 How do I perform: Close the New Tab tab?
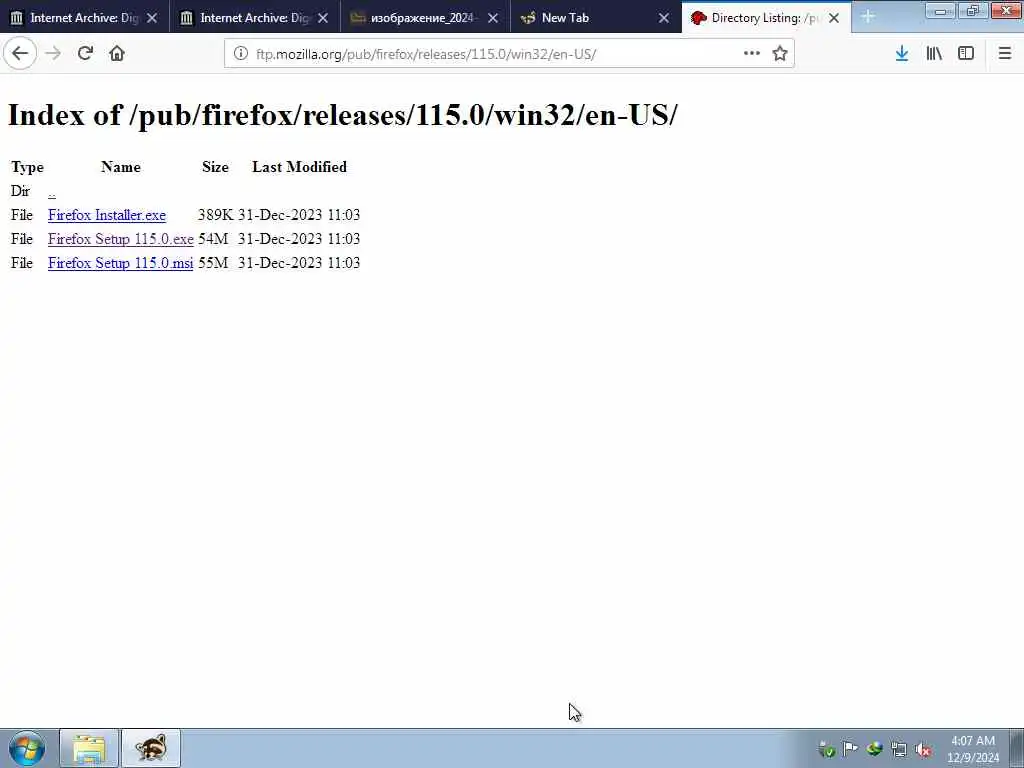coord(664,18)
